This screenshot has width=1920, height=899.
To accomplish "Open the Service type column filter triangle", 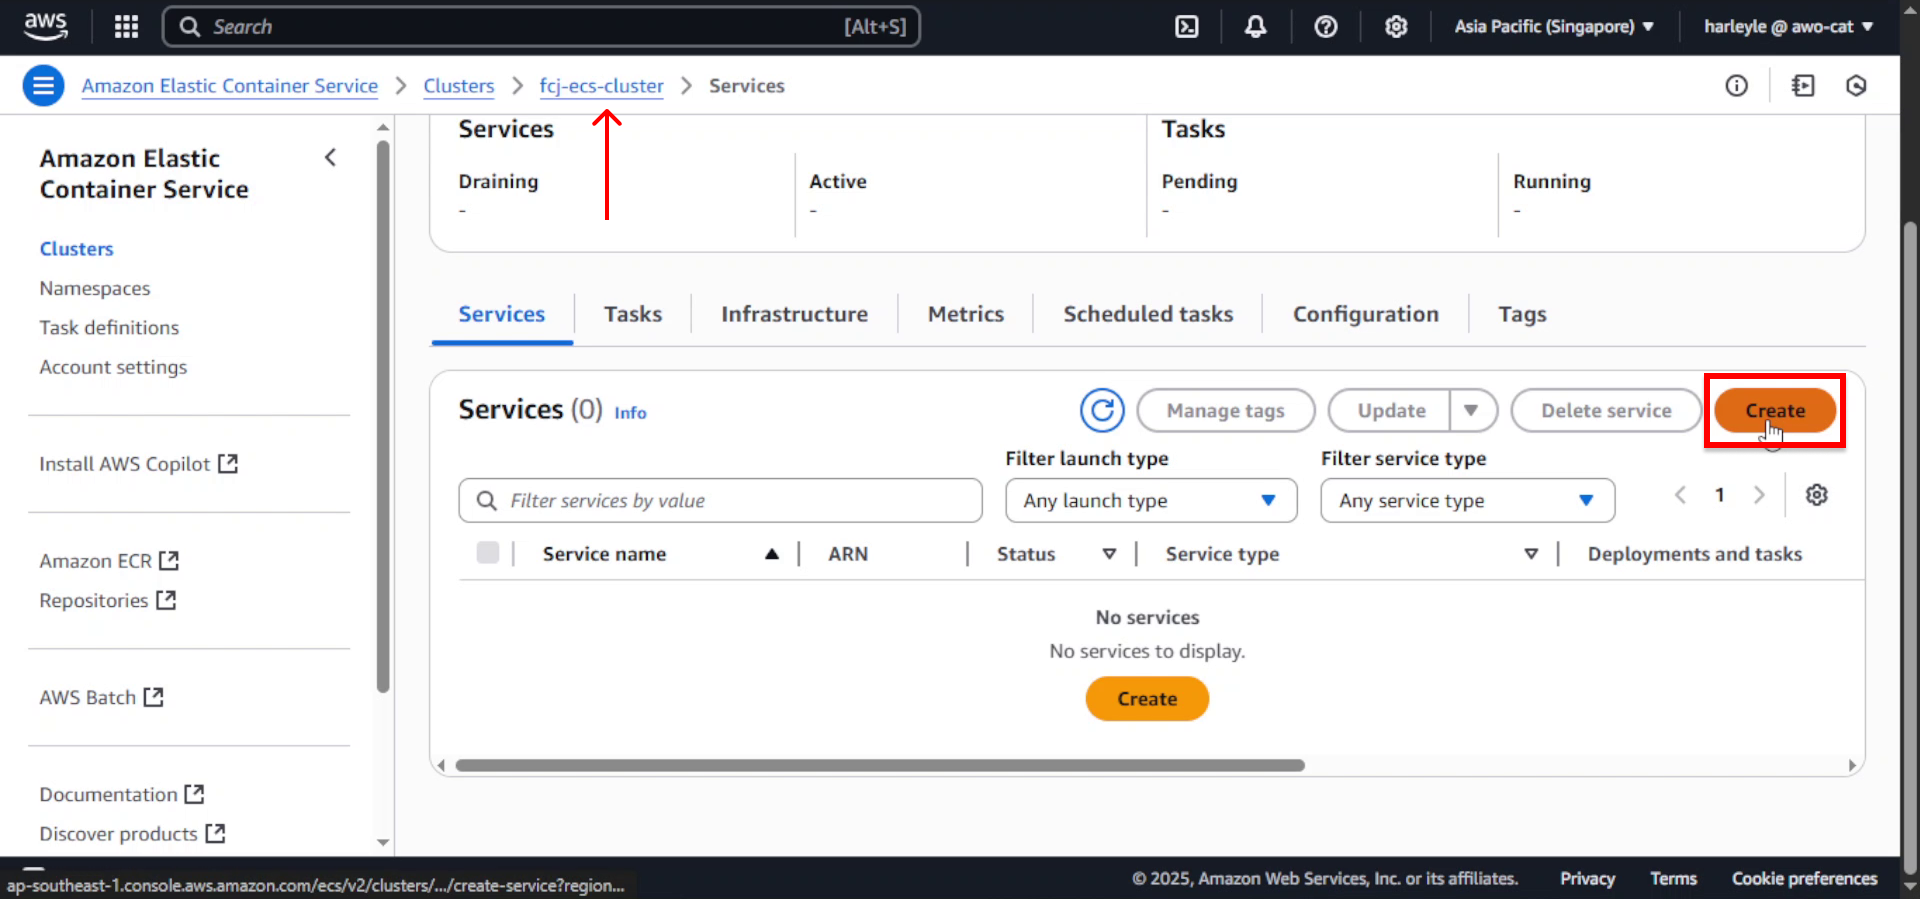I will (x=1531, y=554).
